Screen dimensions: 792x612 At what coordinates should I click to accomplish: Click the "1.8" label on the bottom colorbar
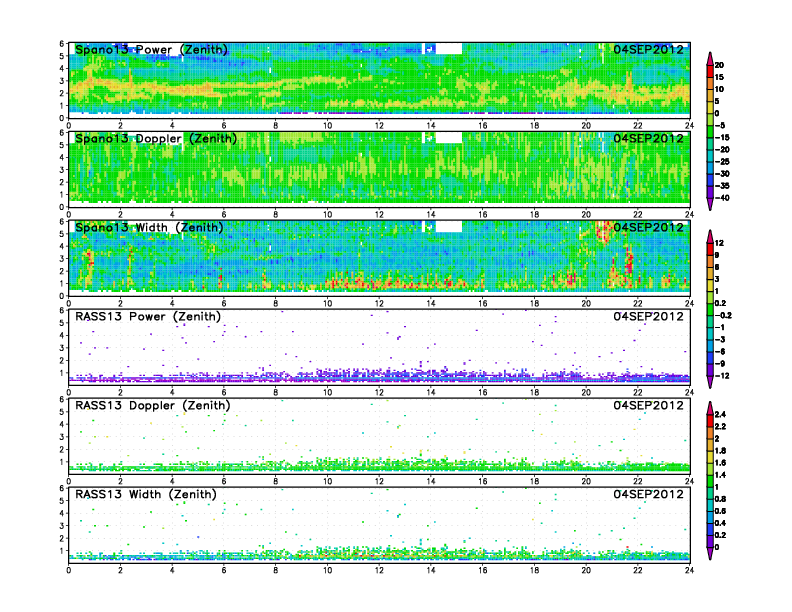click(720, 450)
